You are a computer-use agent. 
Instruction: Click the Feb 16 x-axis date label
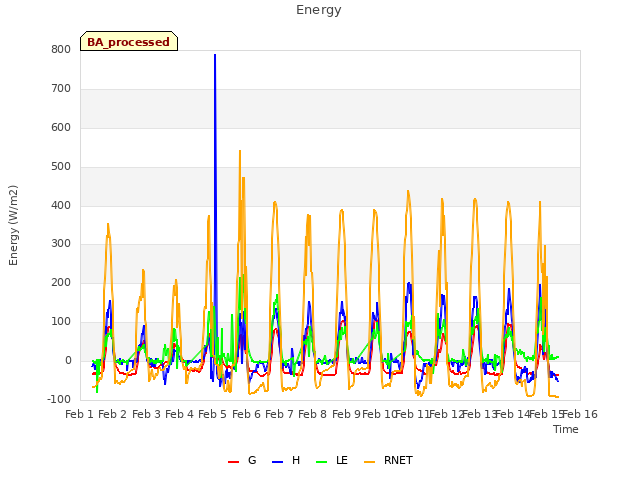(x=580, y=414)
